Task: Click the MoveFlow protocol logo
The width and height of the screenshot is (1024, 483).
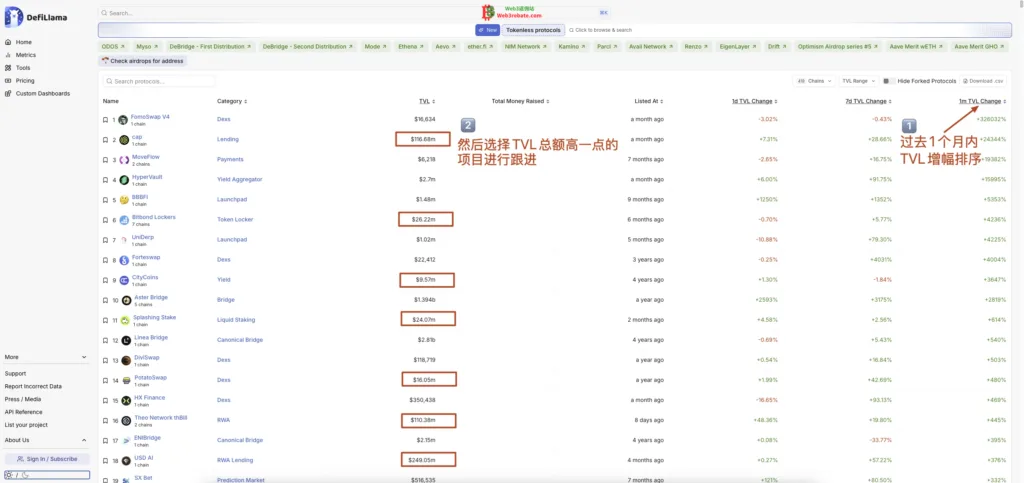Action: [x=123, y=160]
